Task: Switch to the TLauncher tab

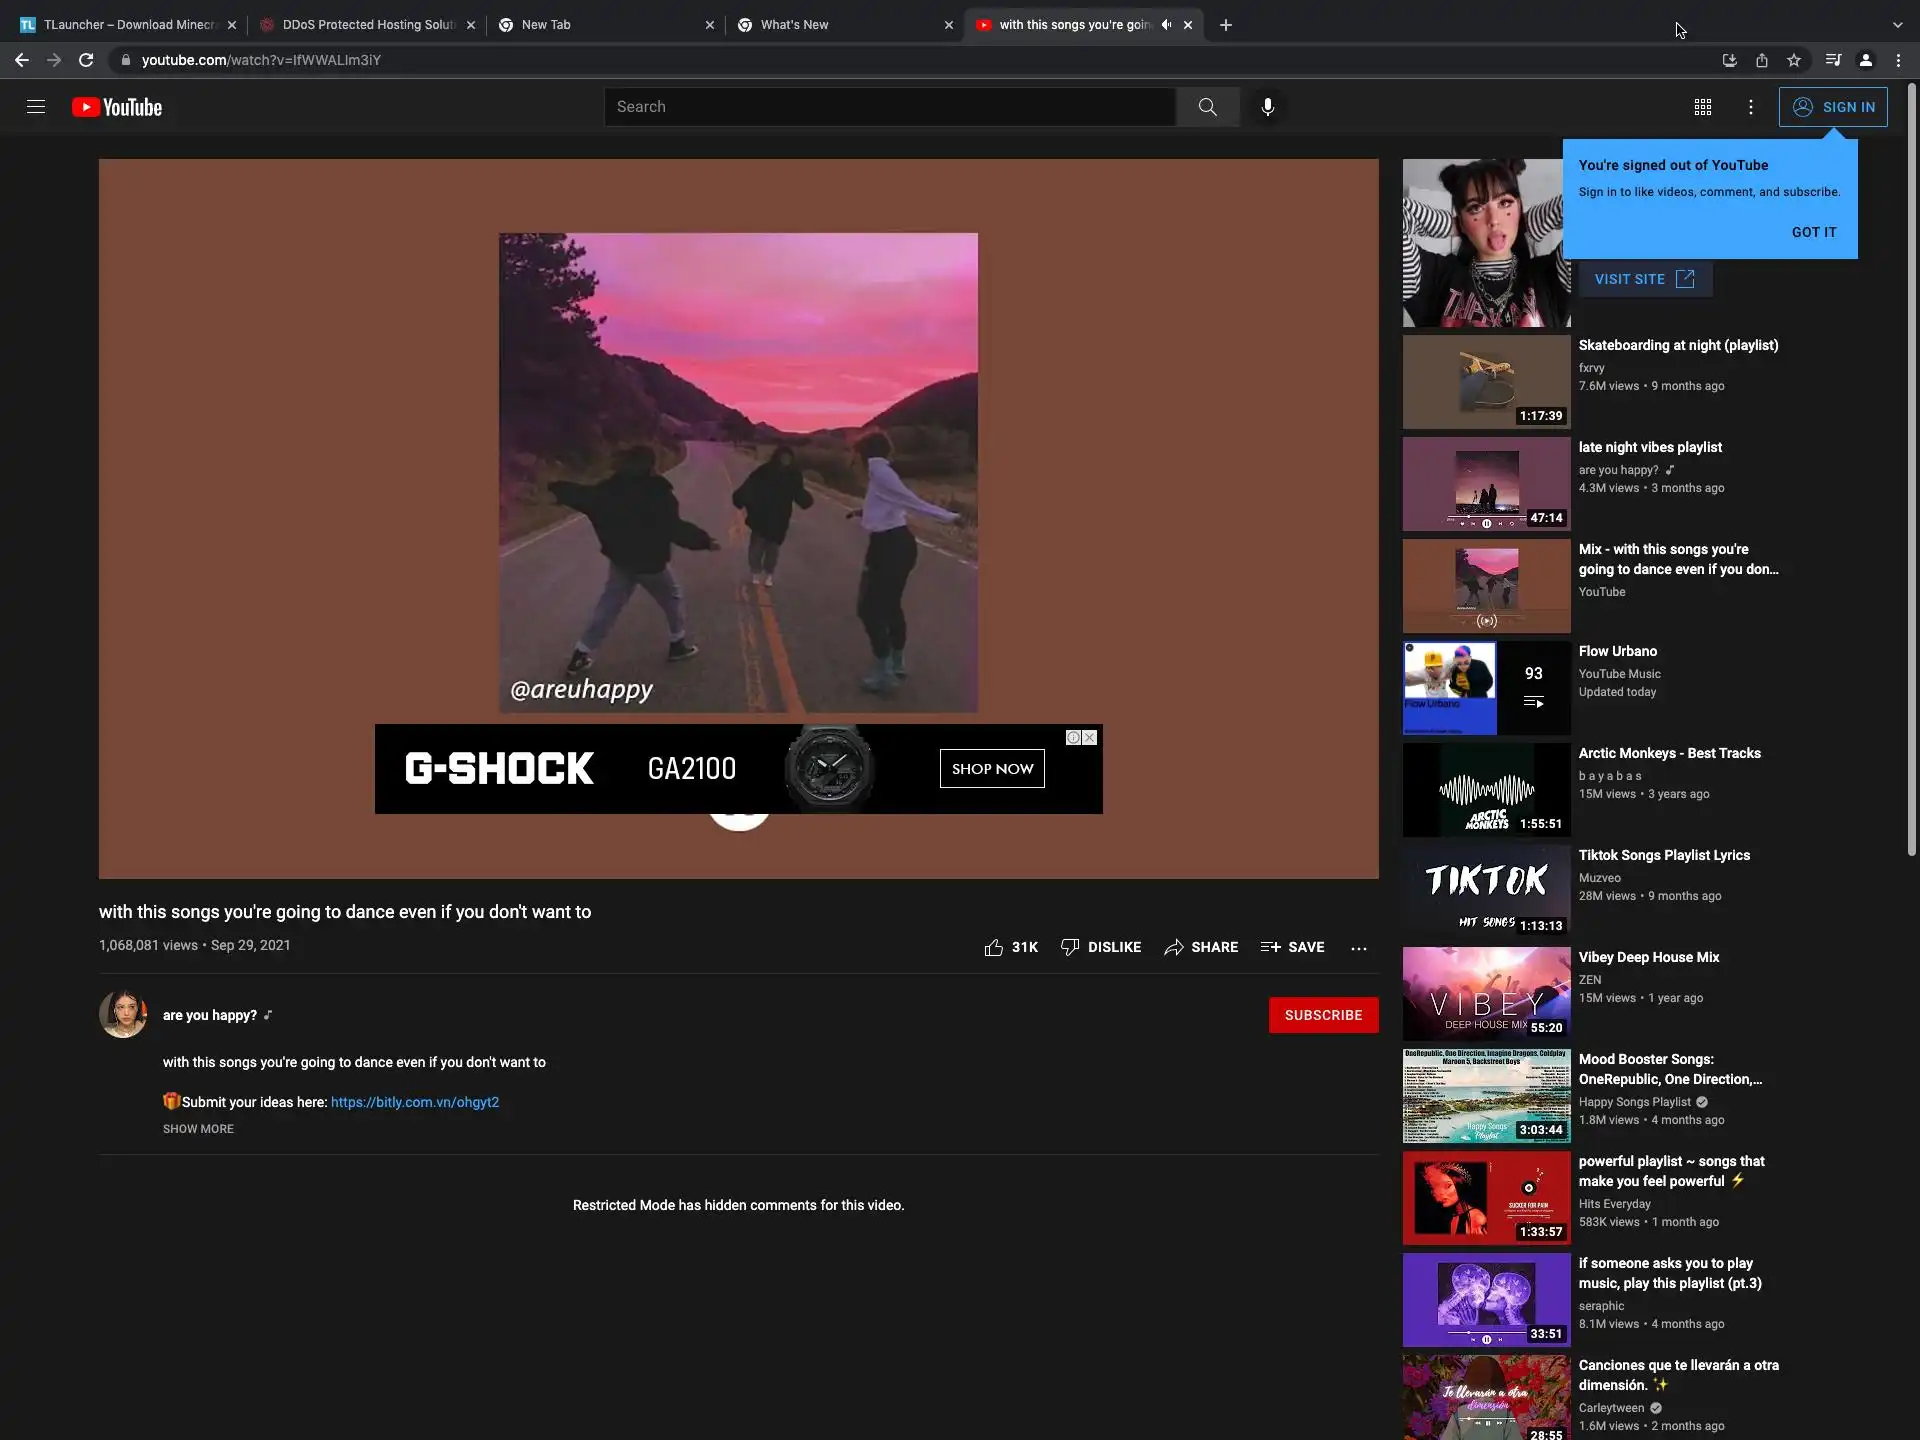Action: 120,25
